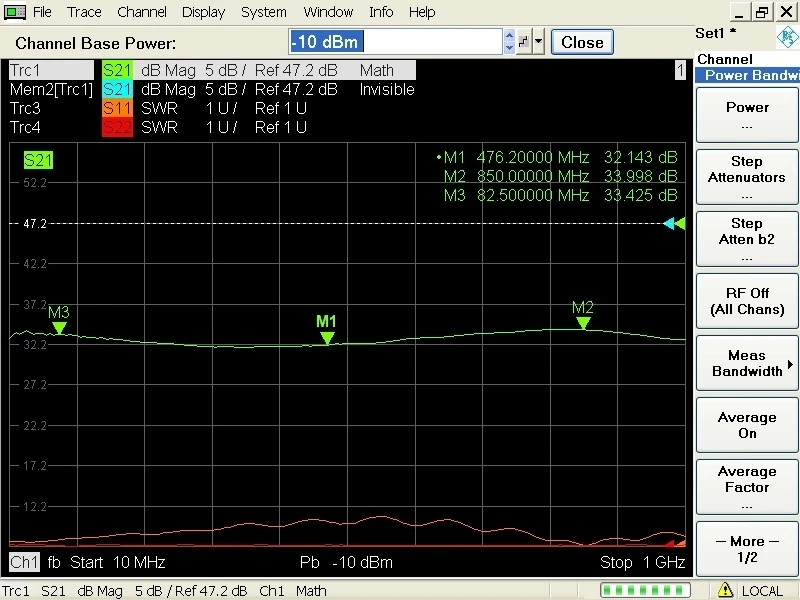The width and height of the screenshot is (800, 600).
Task: Select marker M1 triangle on the trace
Action: 327,338
